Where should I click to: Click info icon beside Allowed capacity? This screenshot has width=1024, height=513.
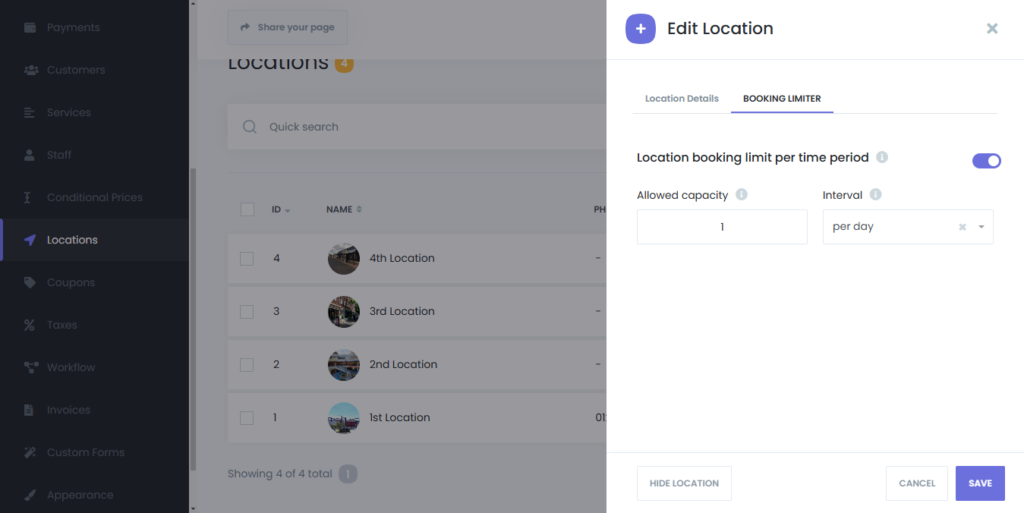(x=741, y=195)
